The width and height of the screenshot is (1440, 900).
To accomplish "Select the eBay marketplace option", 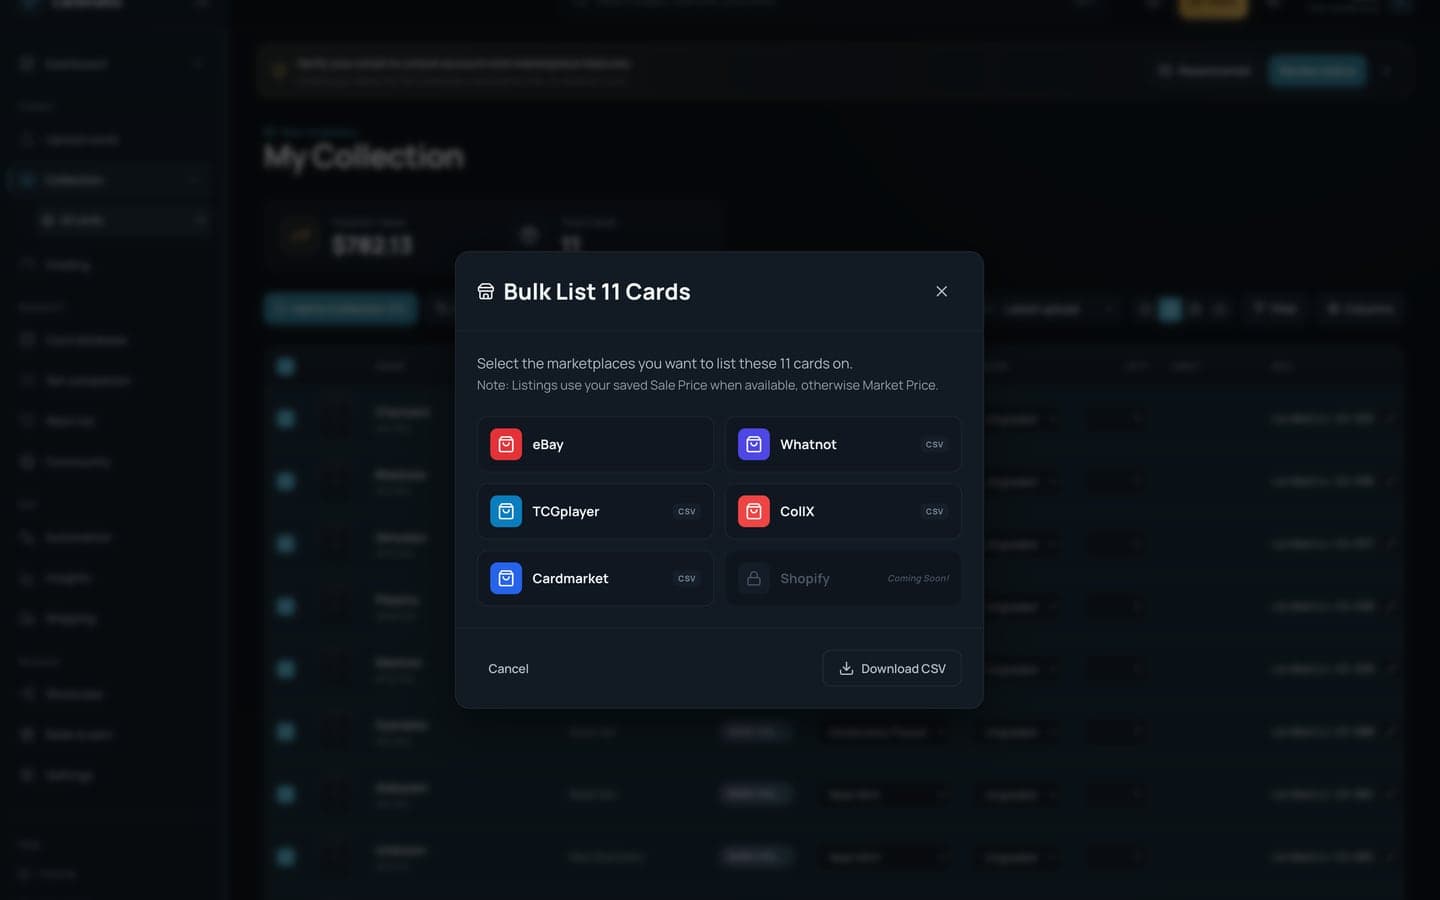I will click(595, 444).
